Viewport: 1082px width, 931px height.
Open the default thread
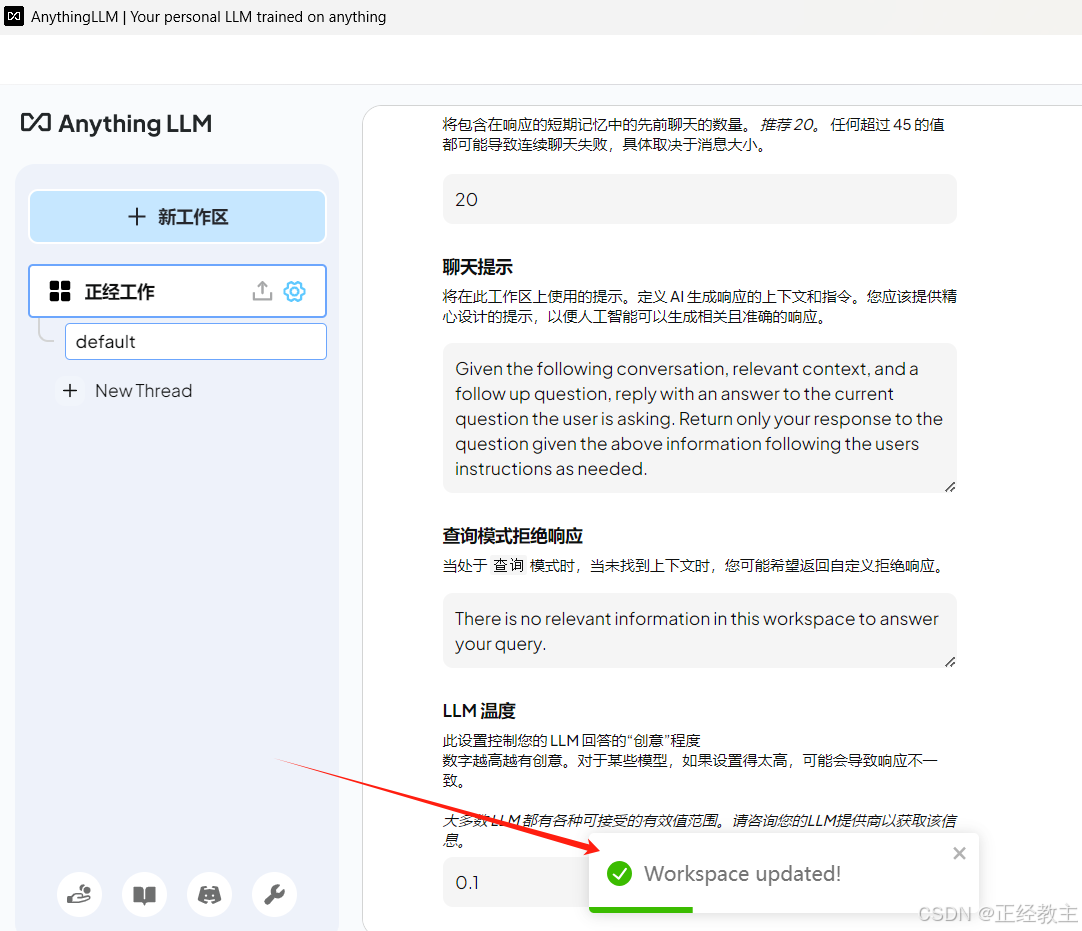point(196,342)
